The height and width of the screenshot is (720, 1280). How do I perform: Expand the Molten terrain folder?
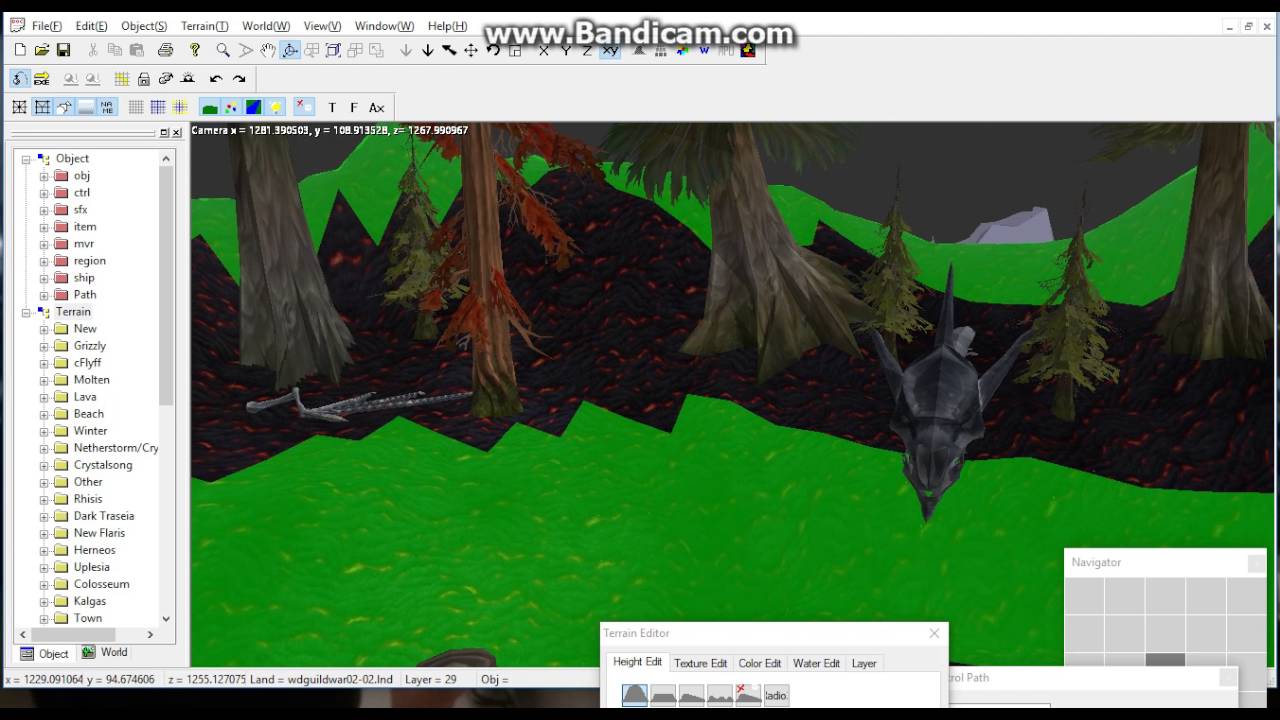[x=44, y=380]
